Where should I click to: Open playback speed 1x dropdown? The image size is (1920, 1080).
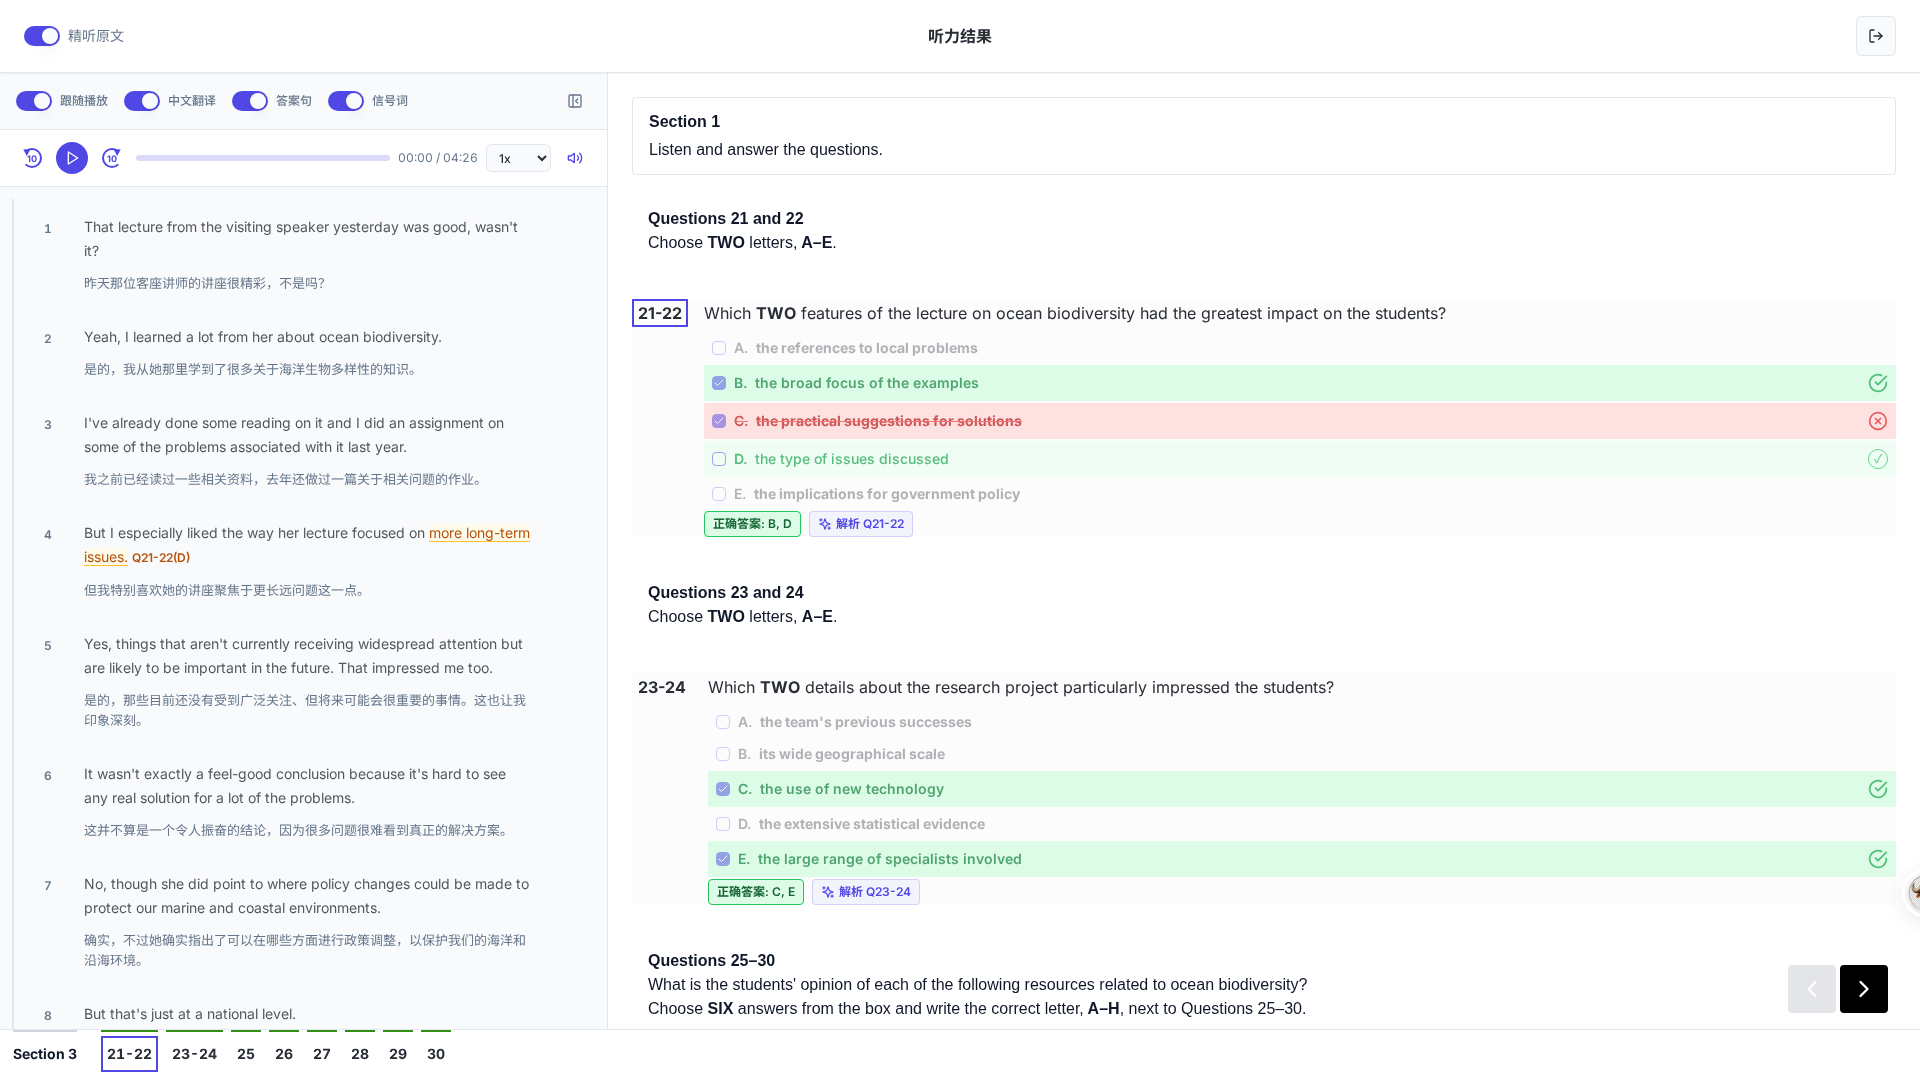coord(518,158)
